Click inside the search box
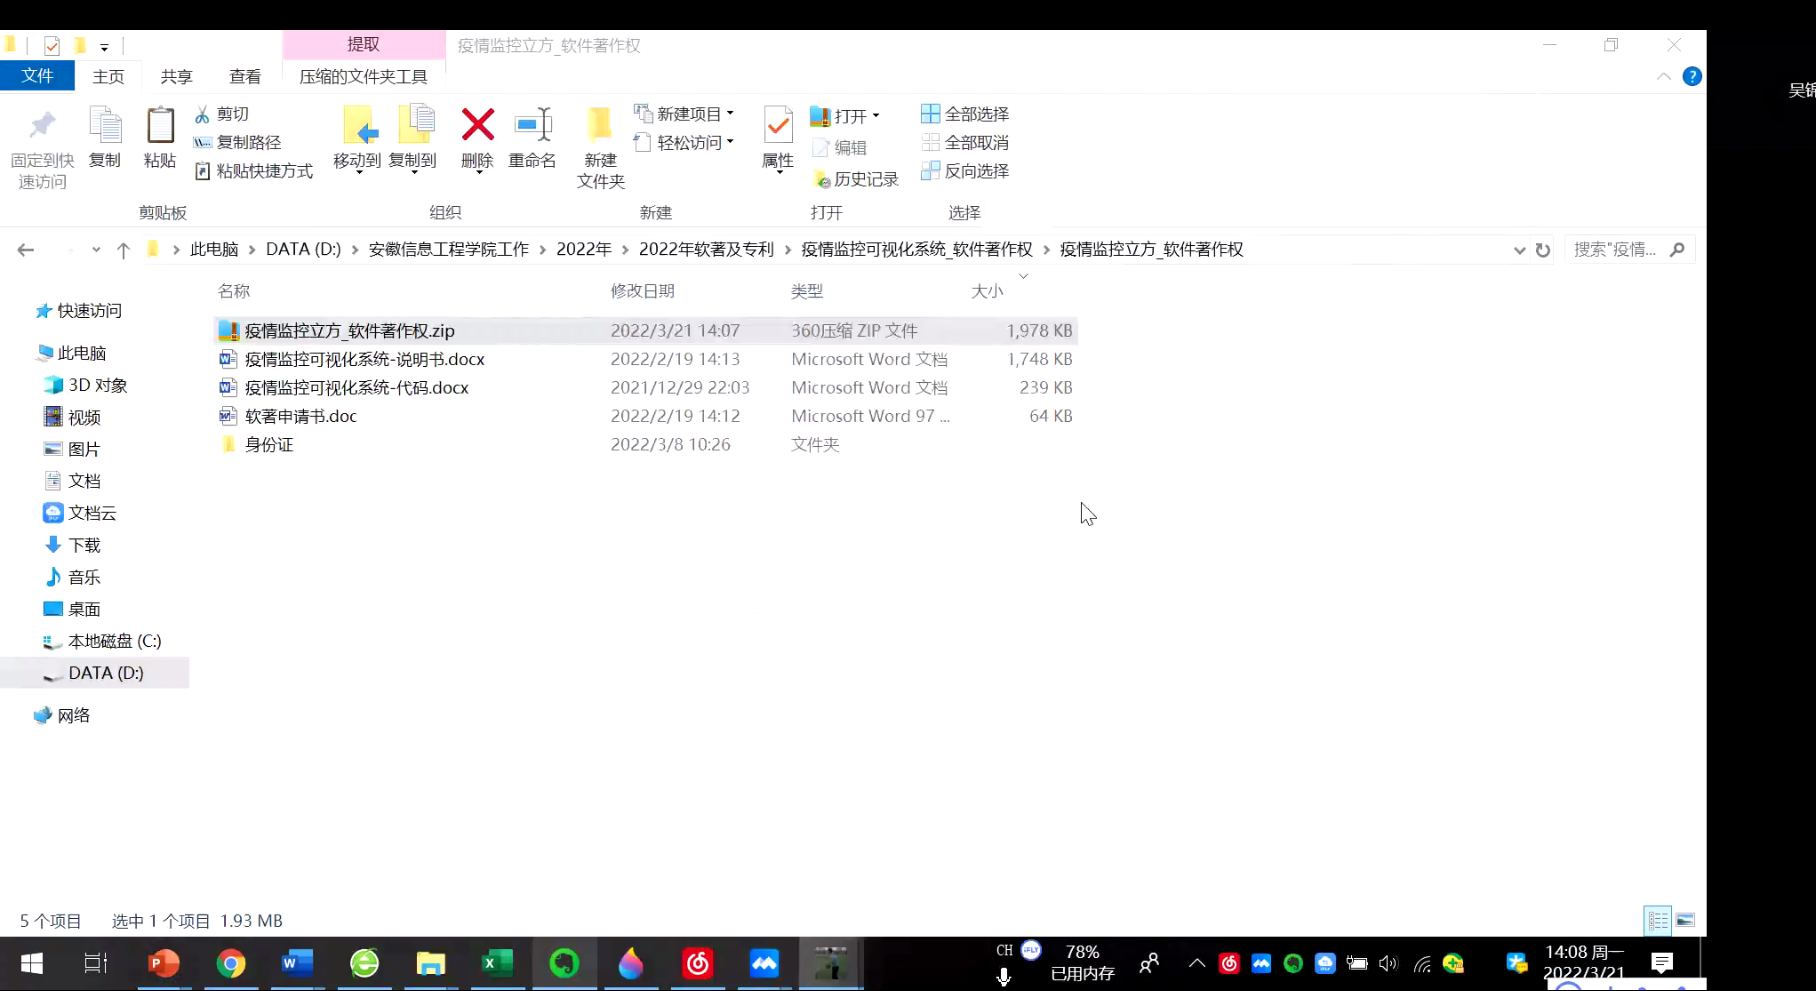Viewport: 1816px width, 991px height. tap(1625, 249)
